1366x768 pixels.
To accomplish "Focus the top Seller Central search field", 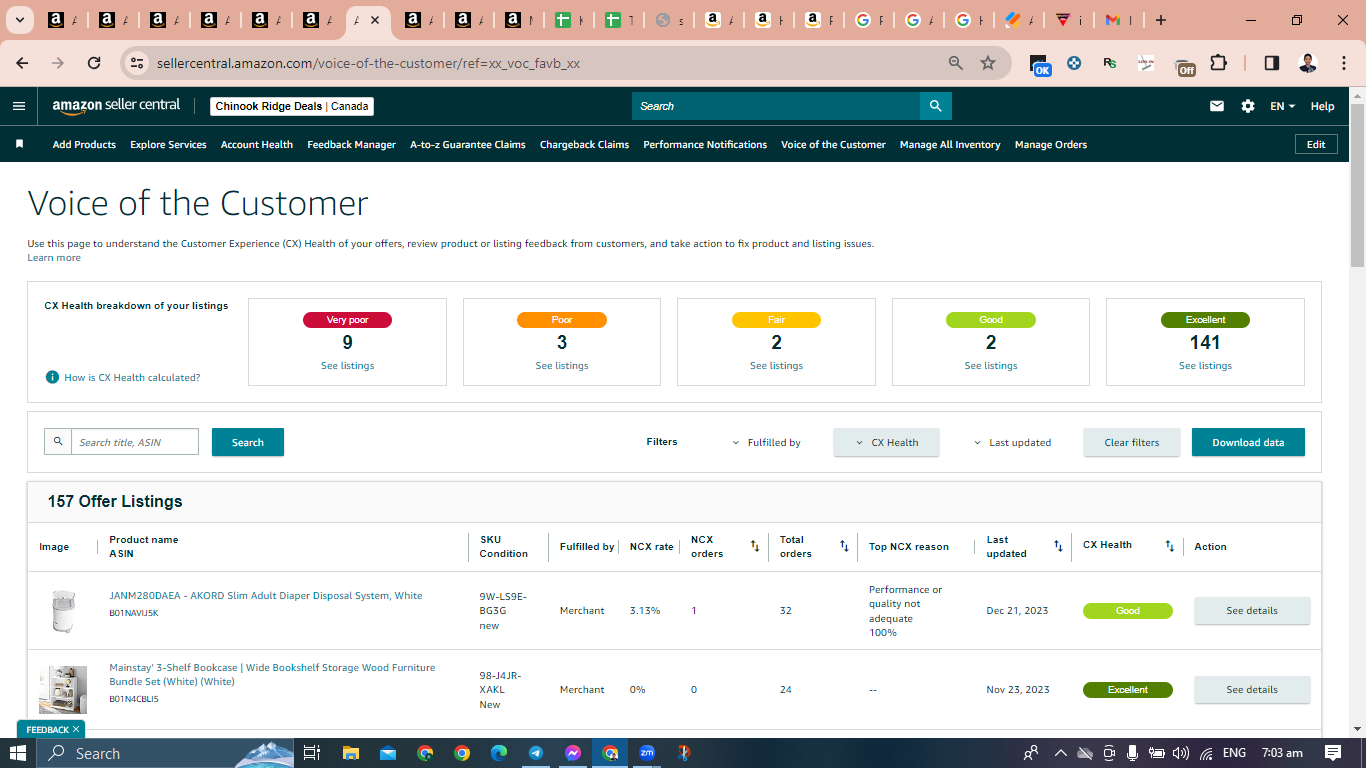I will pos(776,106).
